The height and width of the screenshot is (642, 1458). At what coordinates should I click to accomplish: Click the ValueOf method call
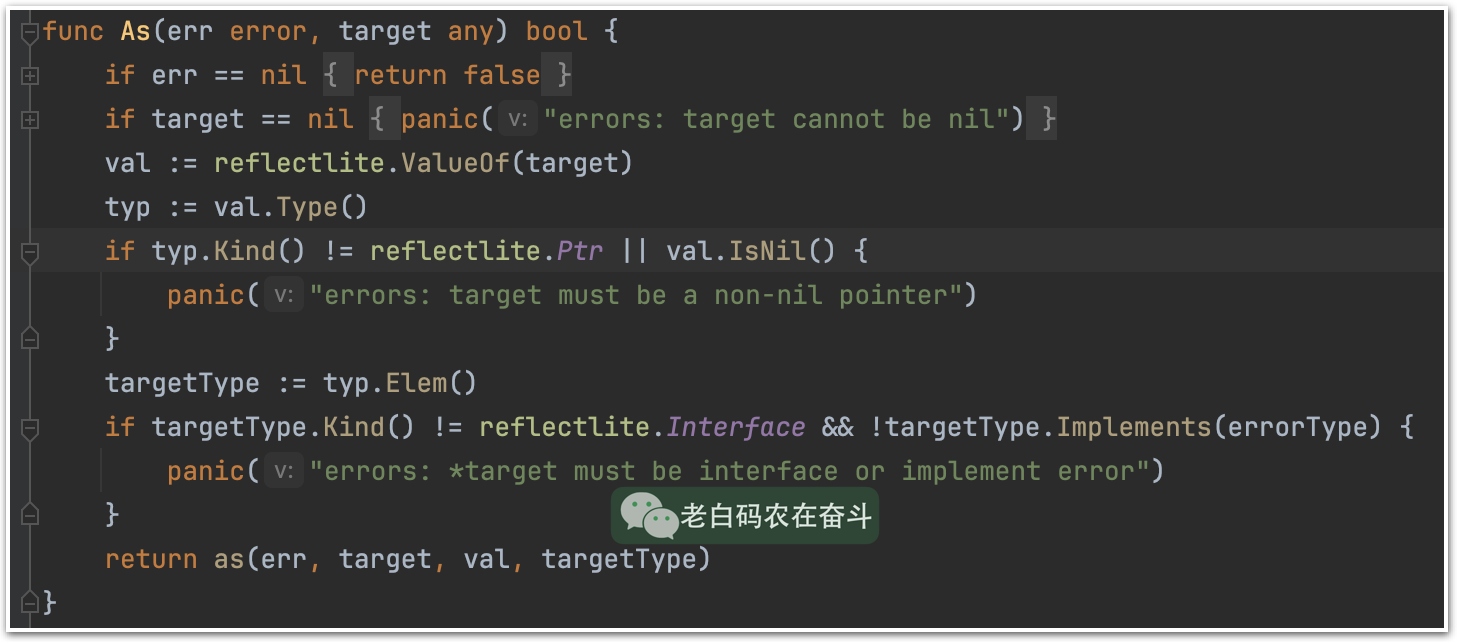click(455, 163)
